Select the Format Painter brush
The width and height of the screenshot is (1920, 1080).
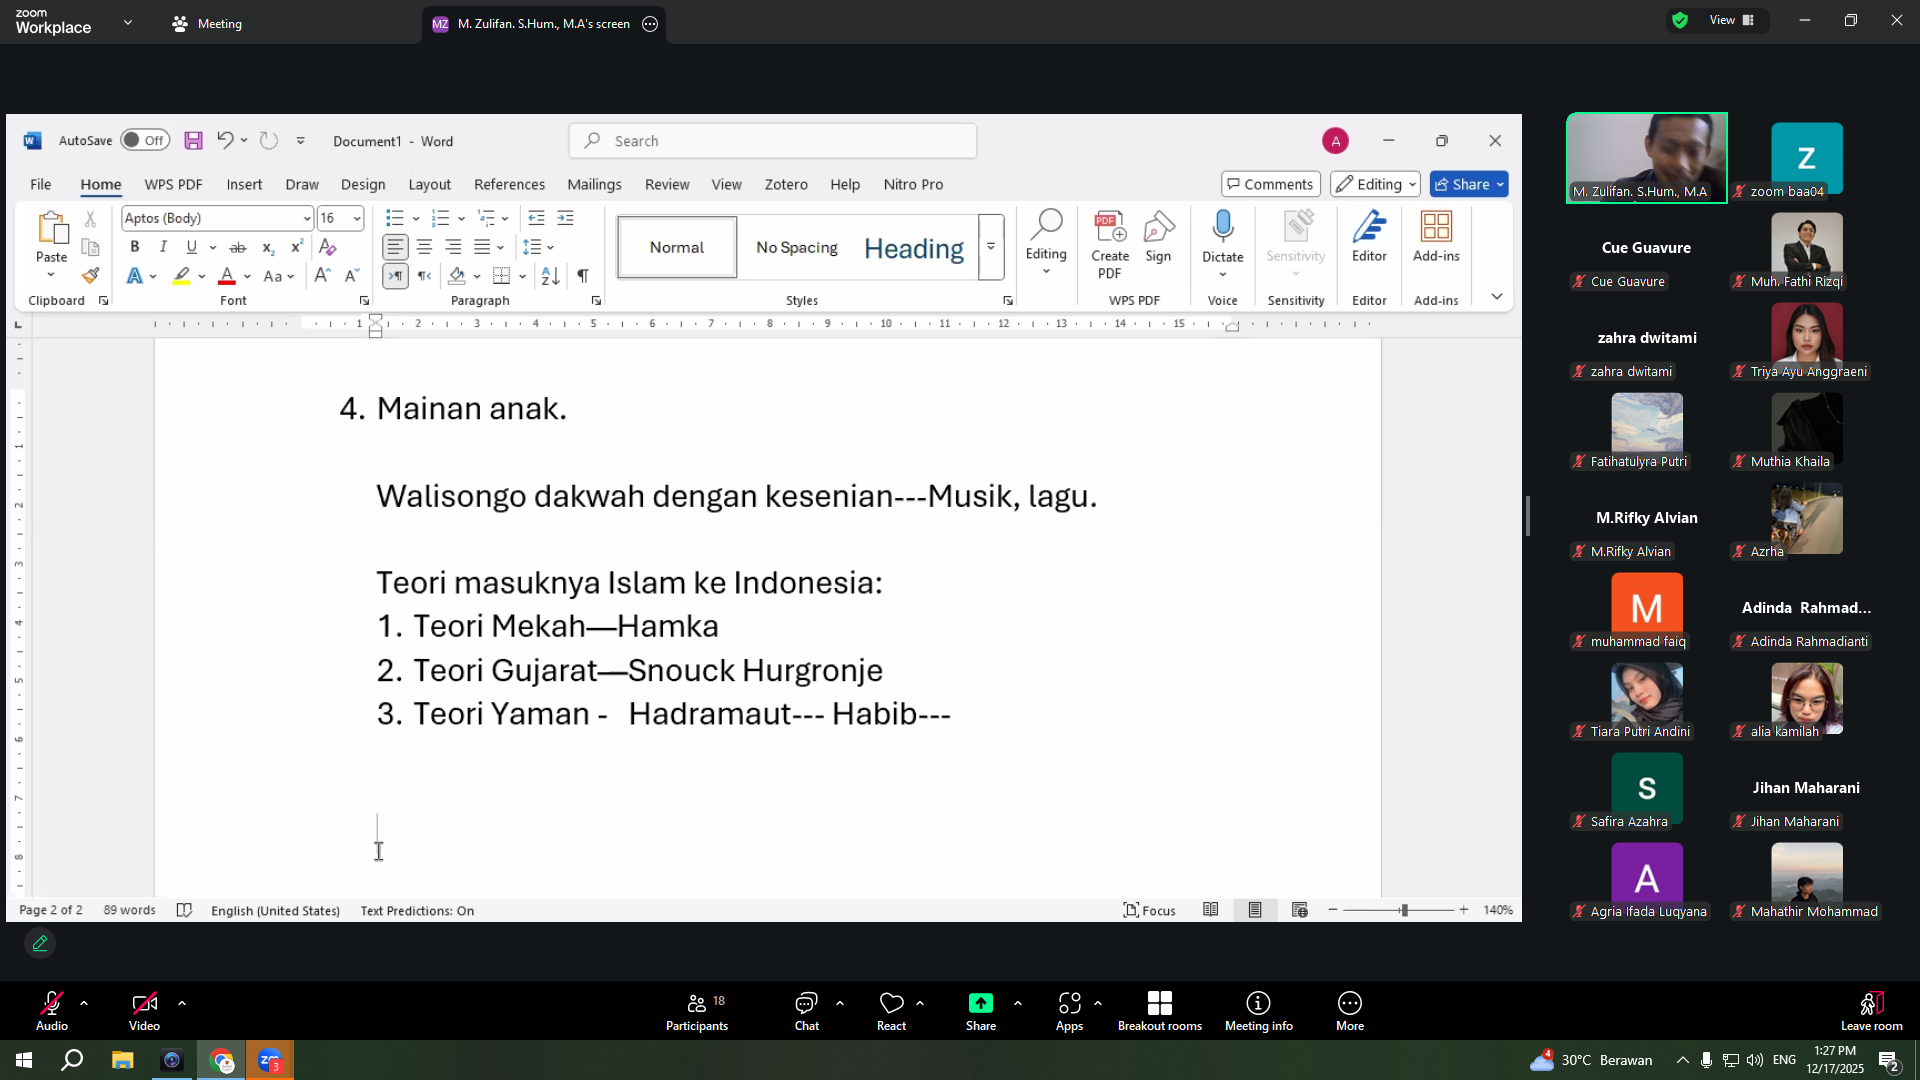(90, 275)
